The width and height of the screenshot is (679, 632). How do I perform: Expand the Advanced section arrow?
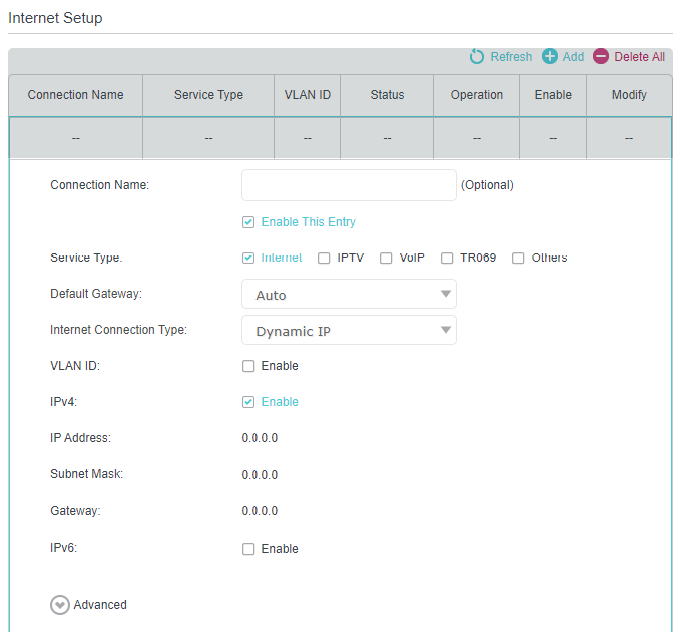[60, 605]
